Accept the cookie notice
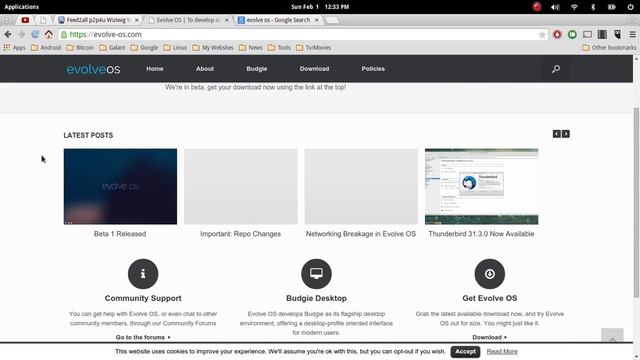The width and height of the screenshot is (640, 360). click(x=465, y=351)
